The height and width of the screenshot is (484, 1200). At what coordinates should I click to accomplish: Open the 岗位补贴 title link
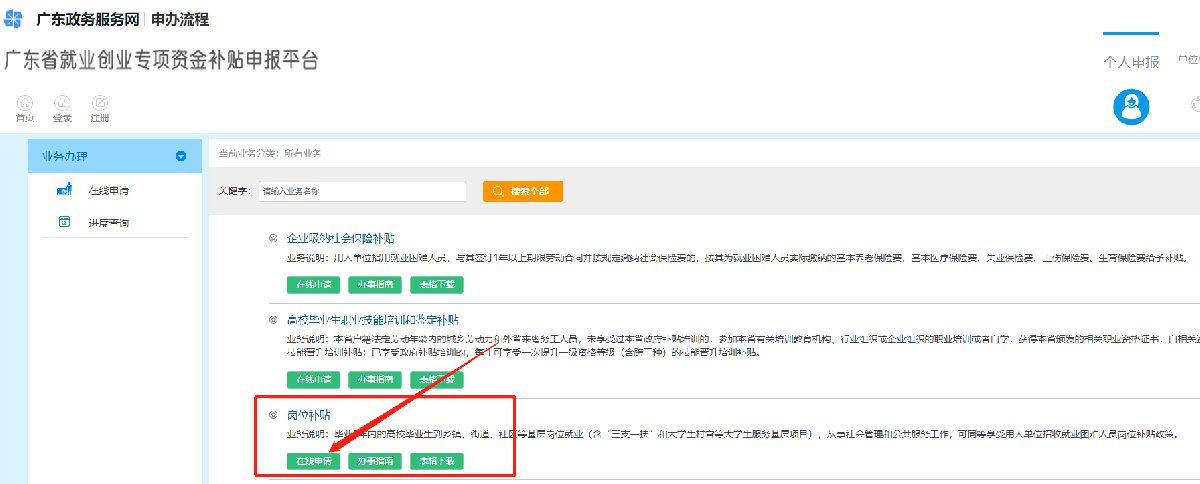[307, 414]
